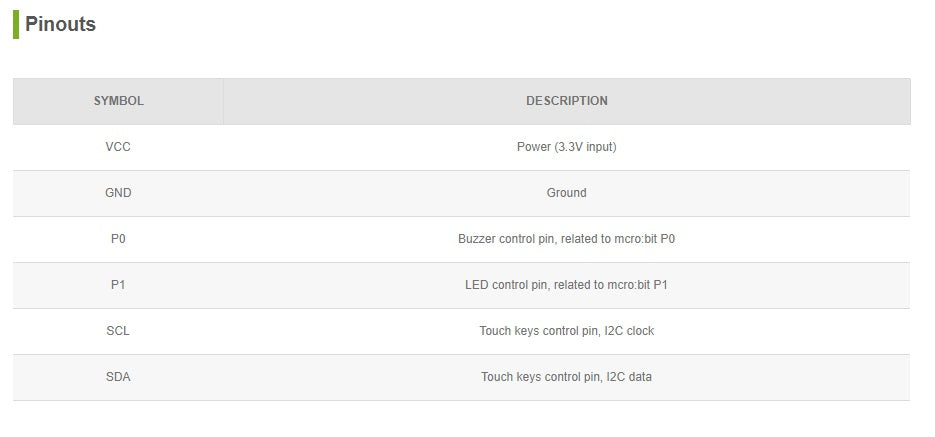This screenshot has height=437, width=935.
Task: Click the 'I2C data' text
Action: [x=629, y=377]
